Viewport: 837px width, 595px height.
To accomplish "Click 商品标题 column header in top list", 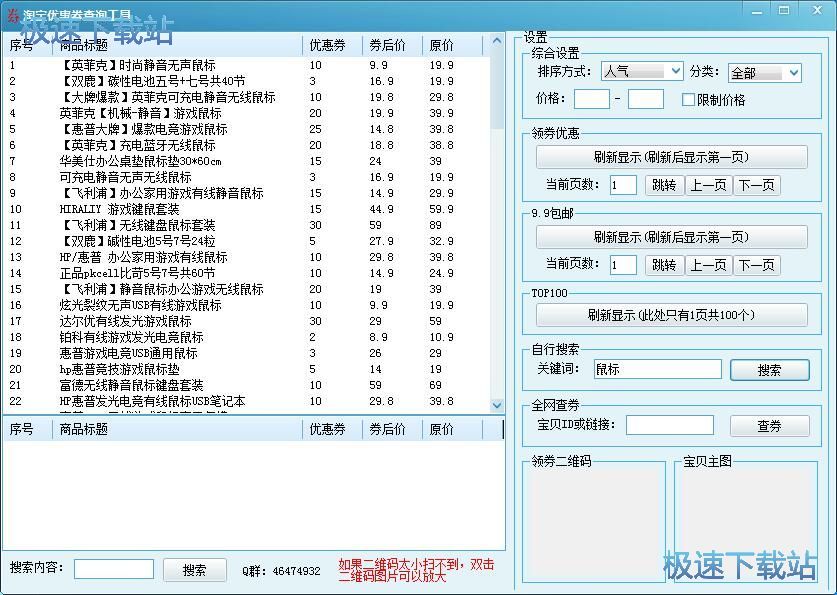I will click(x=178, y=46).
